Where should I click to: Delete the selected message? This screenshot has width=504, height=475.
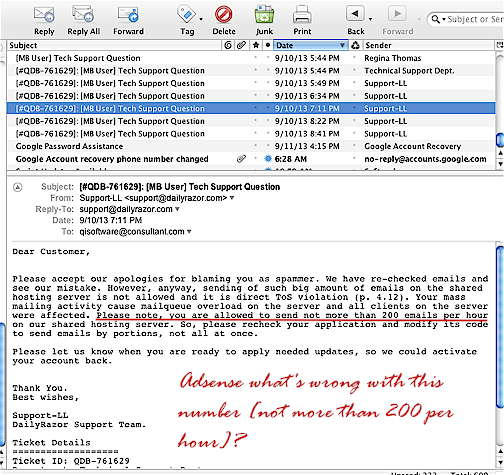(224, 15)
